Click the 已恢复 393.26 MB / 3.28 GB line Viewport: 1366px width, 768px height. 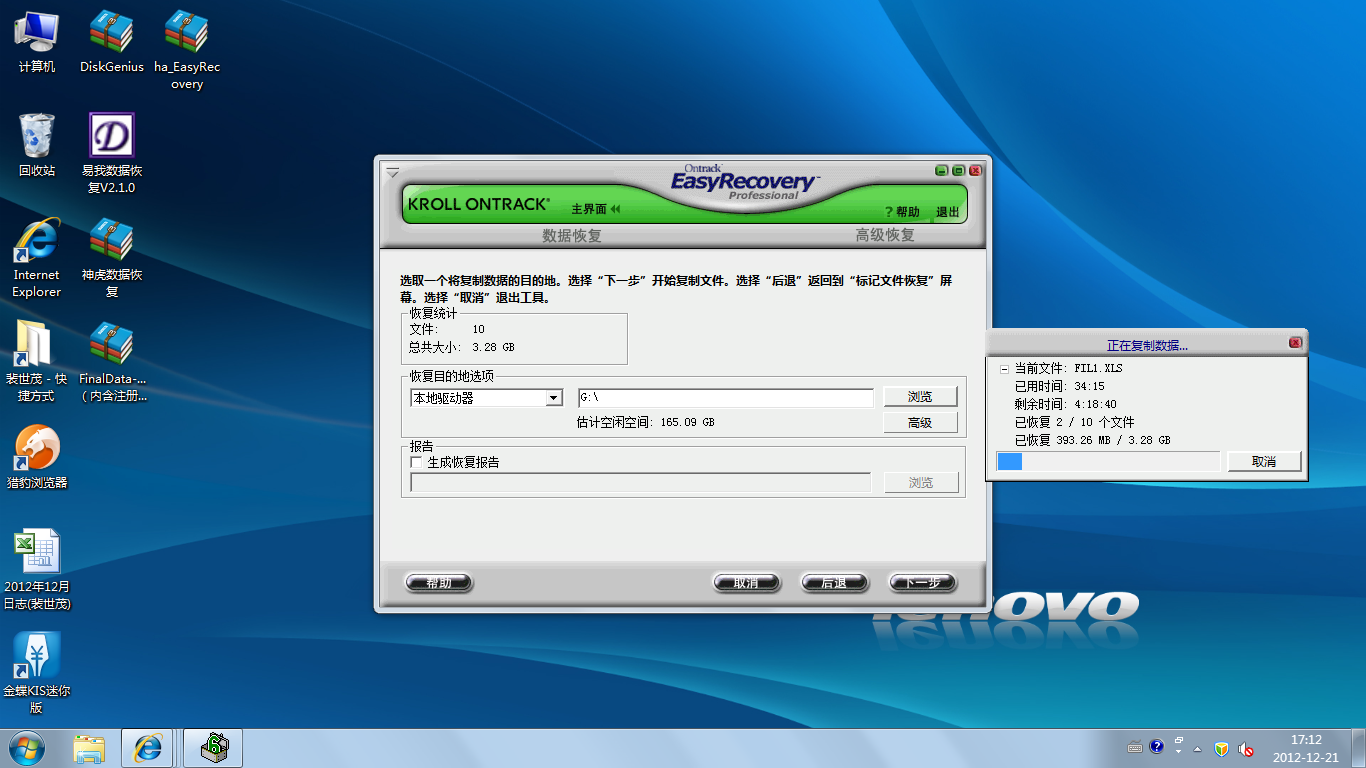(1092, 440)
